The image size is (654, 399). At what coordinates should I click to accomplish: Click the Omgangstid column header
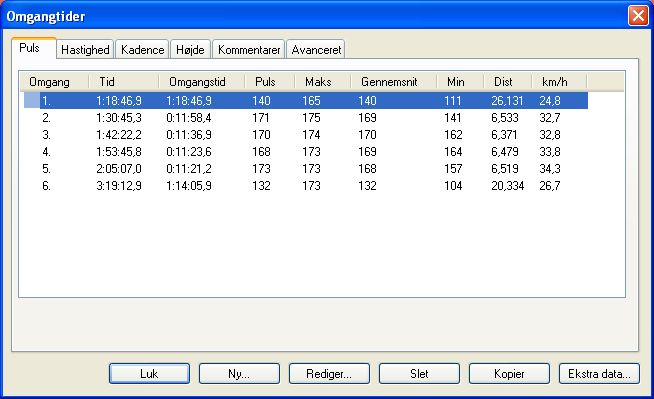202,82
